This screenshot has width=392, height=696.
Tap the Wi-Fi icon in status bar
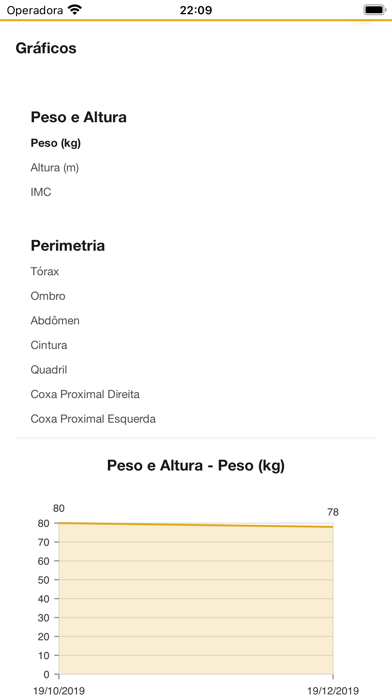click(76, 10)
